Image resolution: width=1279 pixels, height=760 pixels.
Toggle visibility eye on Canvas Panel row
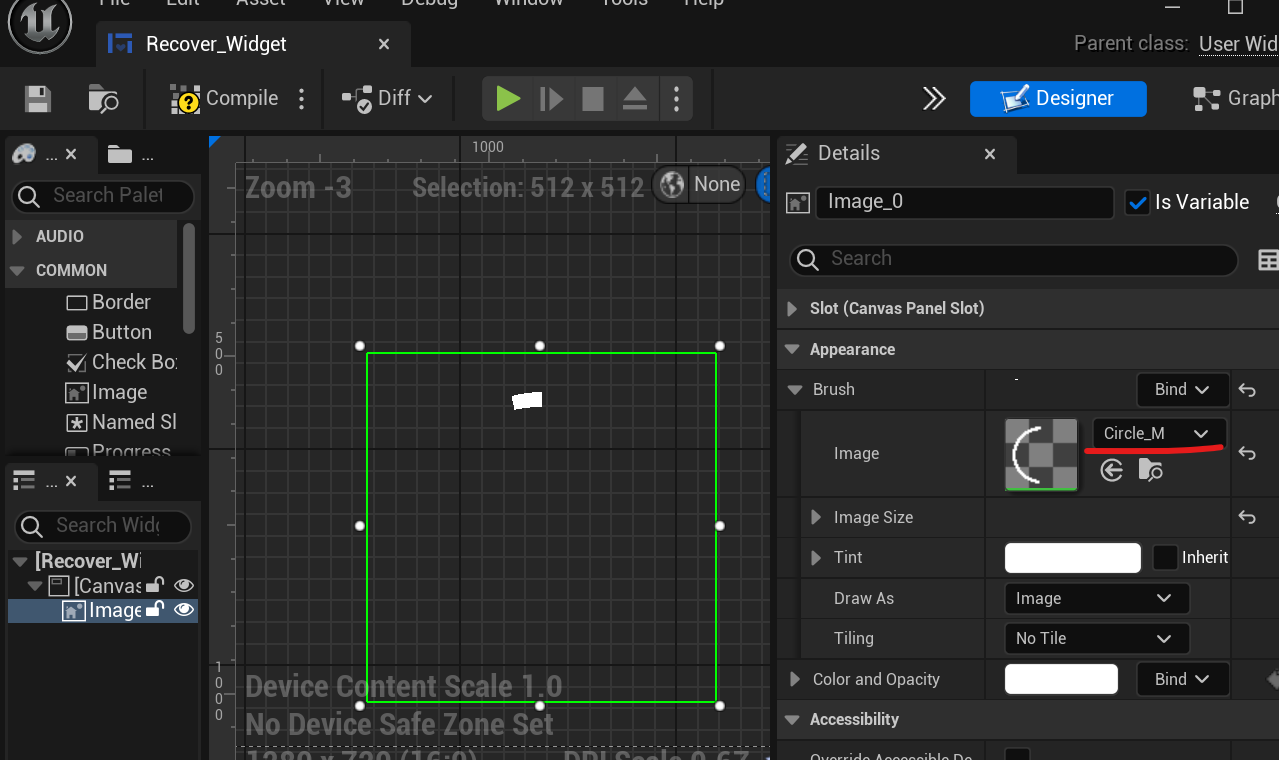[184, 585]
